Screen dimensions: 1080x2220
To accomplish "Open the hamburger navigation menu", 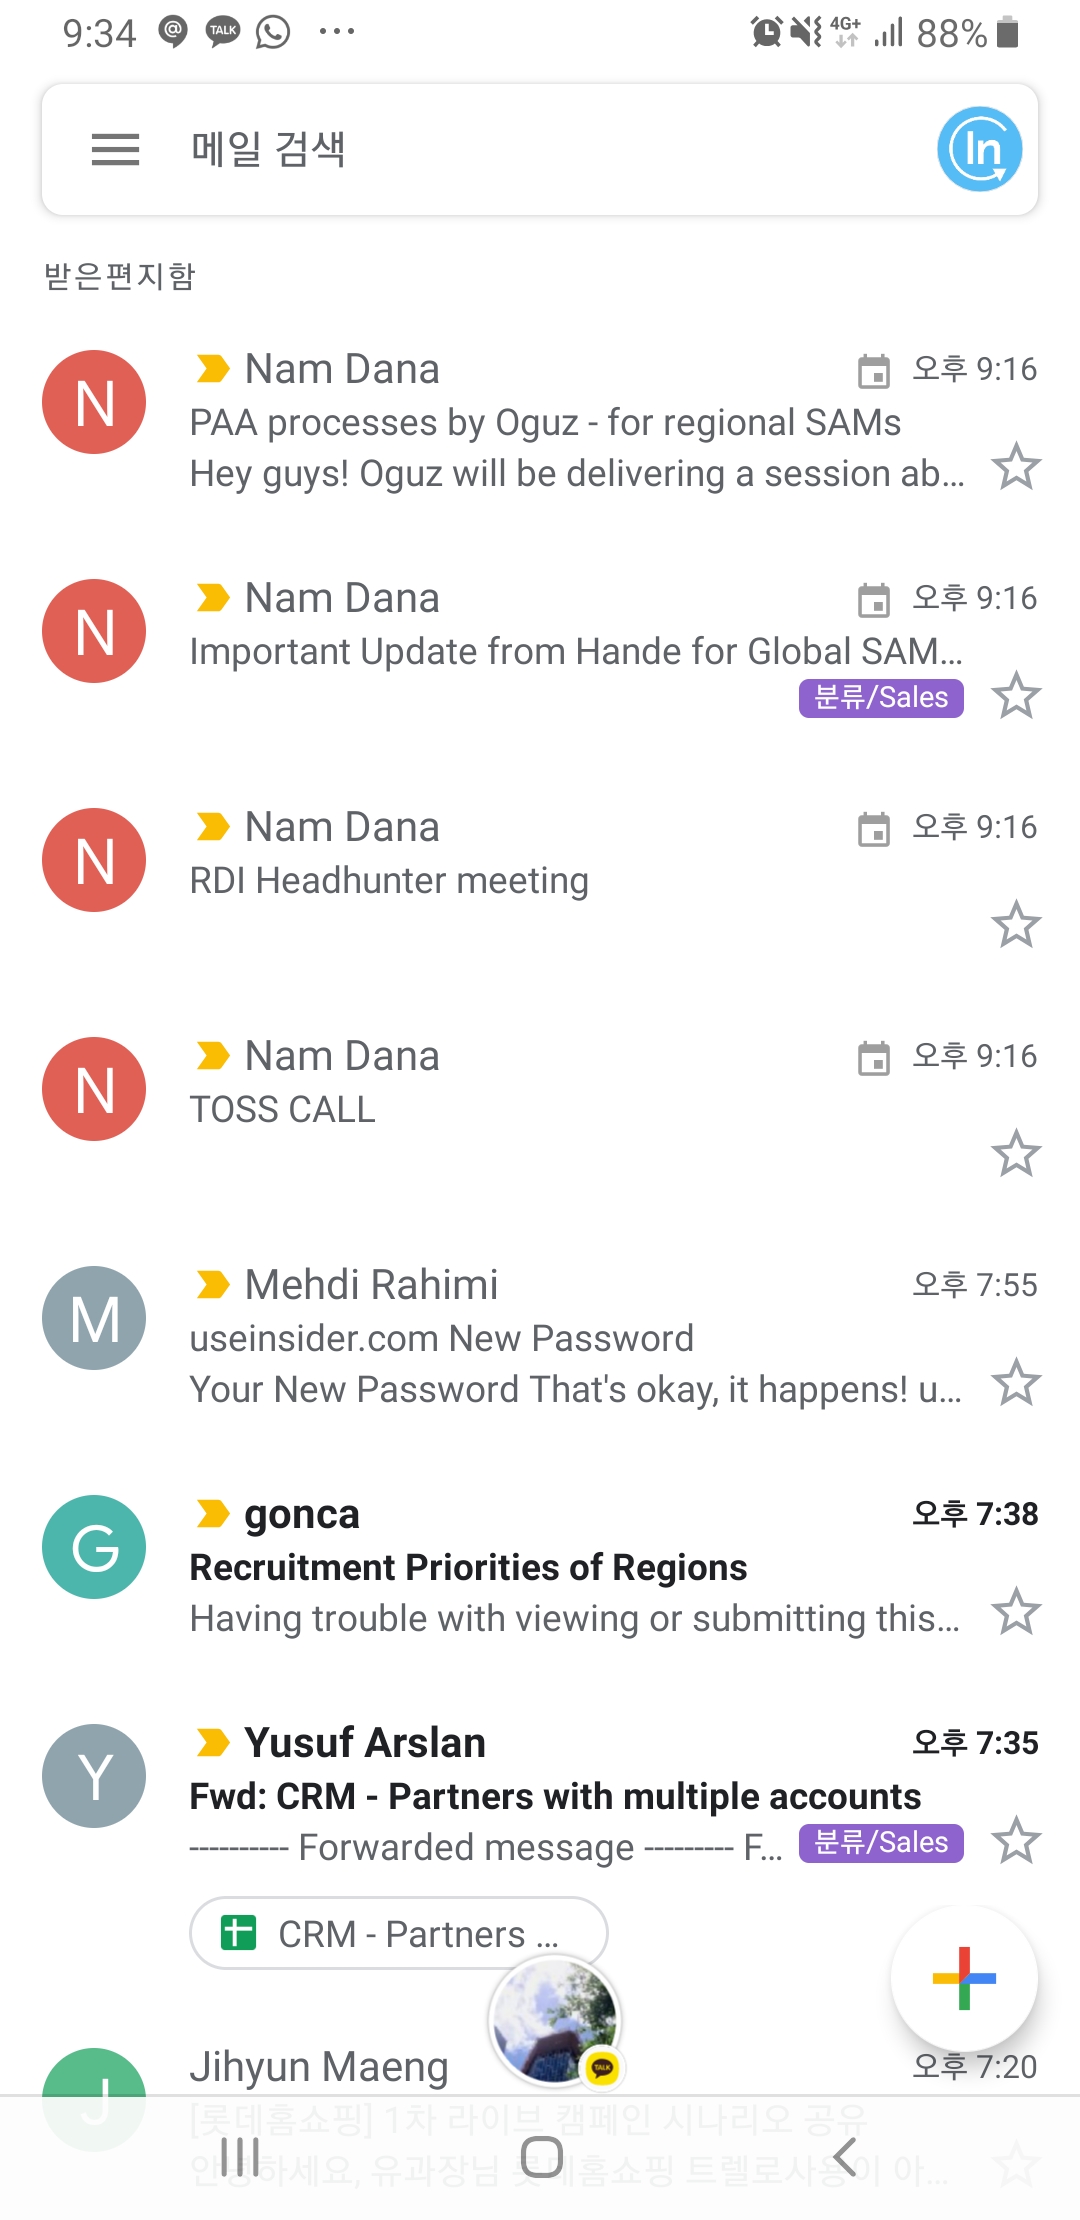I will pos(115,150).
